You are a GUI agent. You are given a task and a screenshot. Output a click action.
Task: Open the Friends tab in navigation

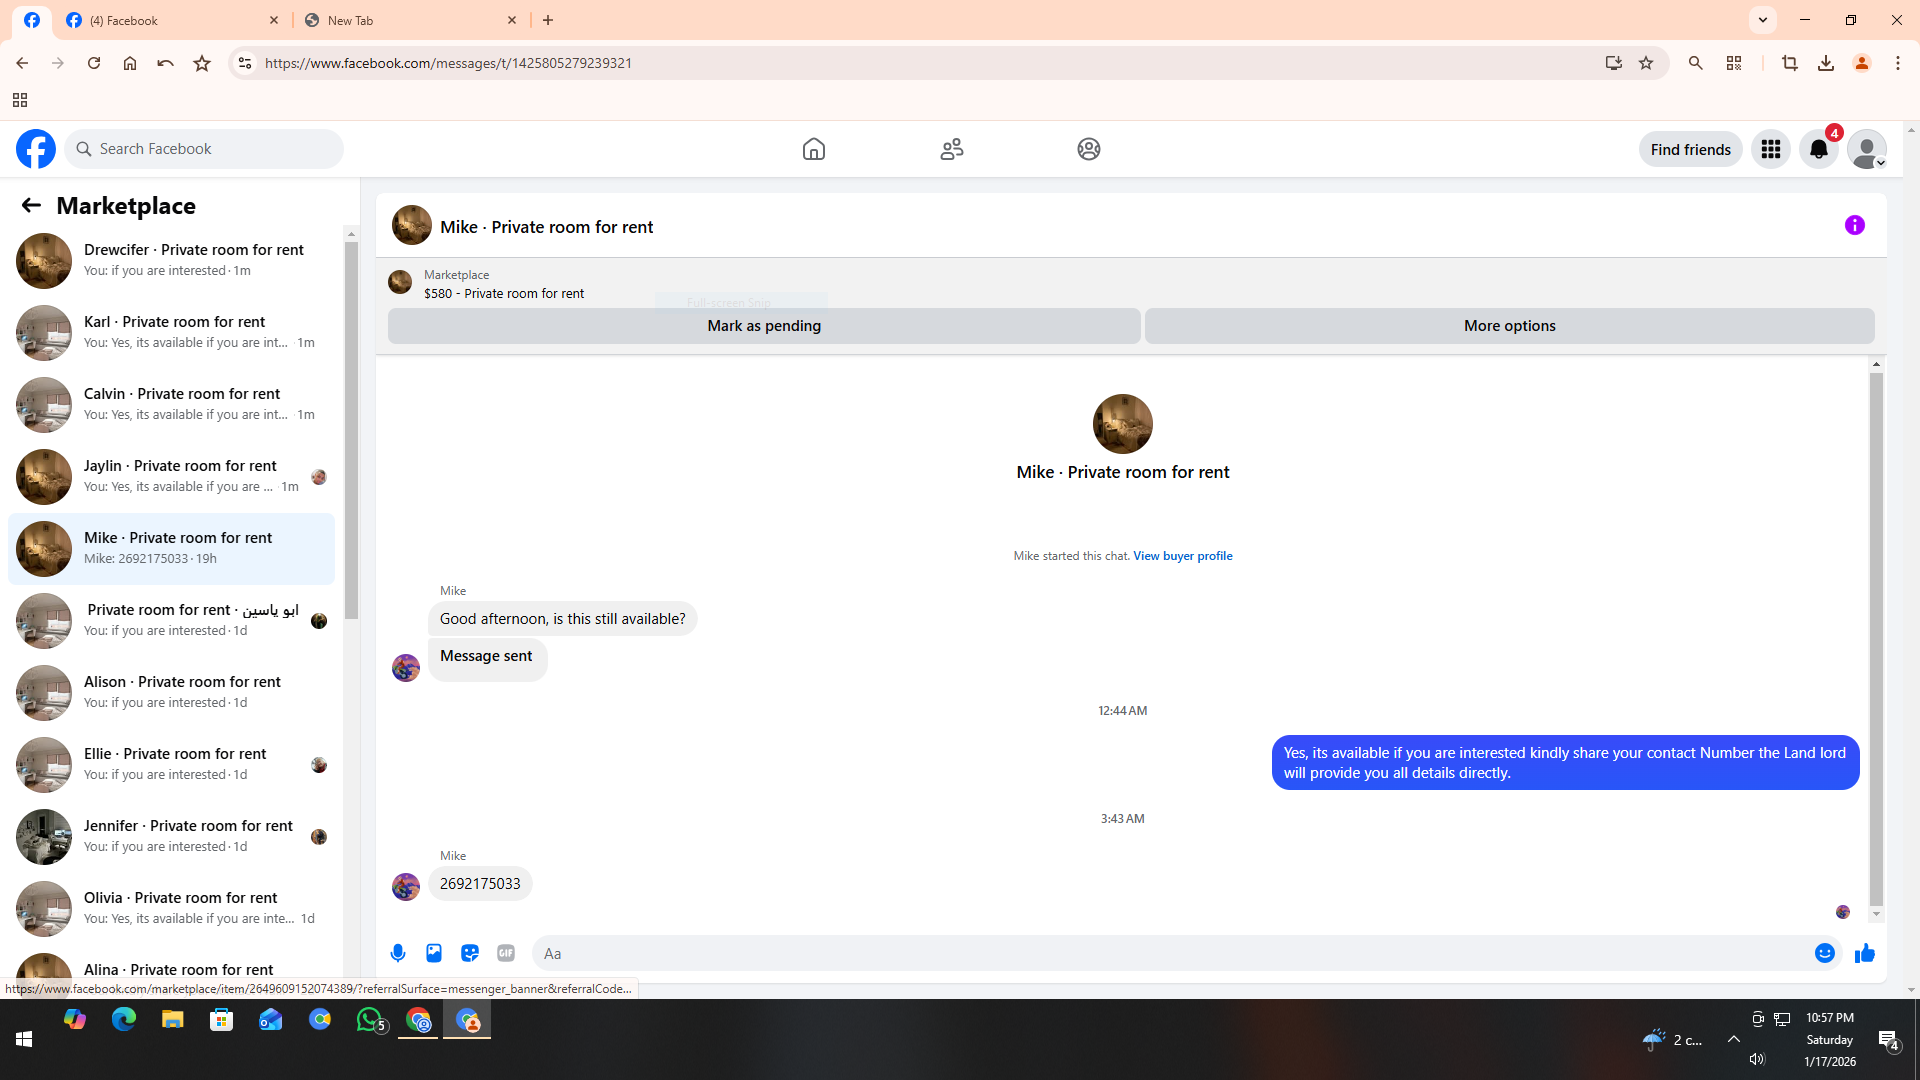pos(951,149)
